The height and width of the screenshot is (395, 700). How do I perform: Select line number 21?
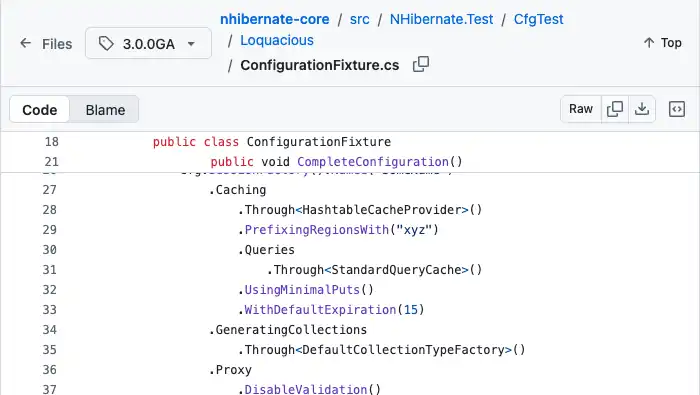[x=52, y=162]
